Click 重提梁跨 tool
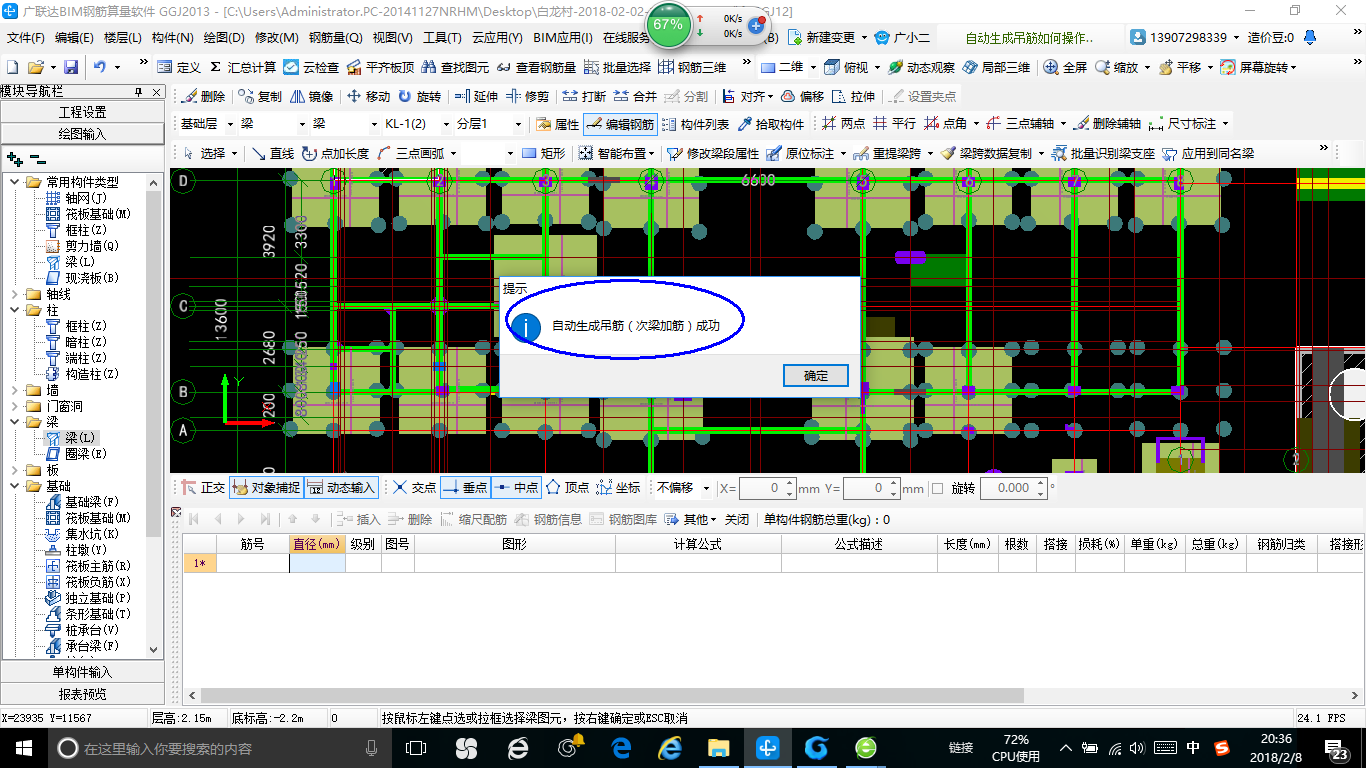This screenshot has width=1366, height=768. (x=889, y=153)
